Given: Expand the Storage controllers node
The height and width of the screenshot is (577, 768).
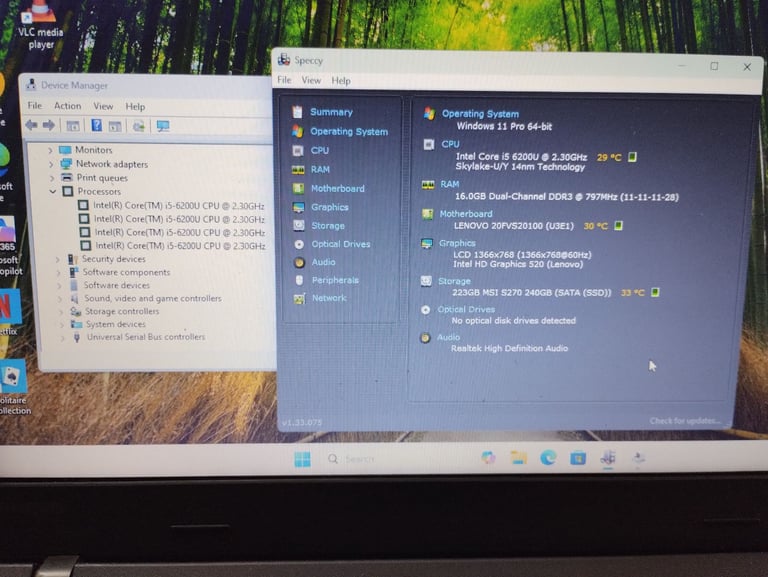Looking at the screenshot, I should click(61, 312).
